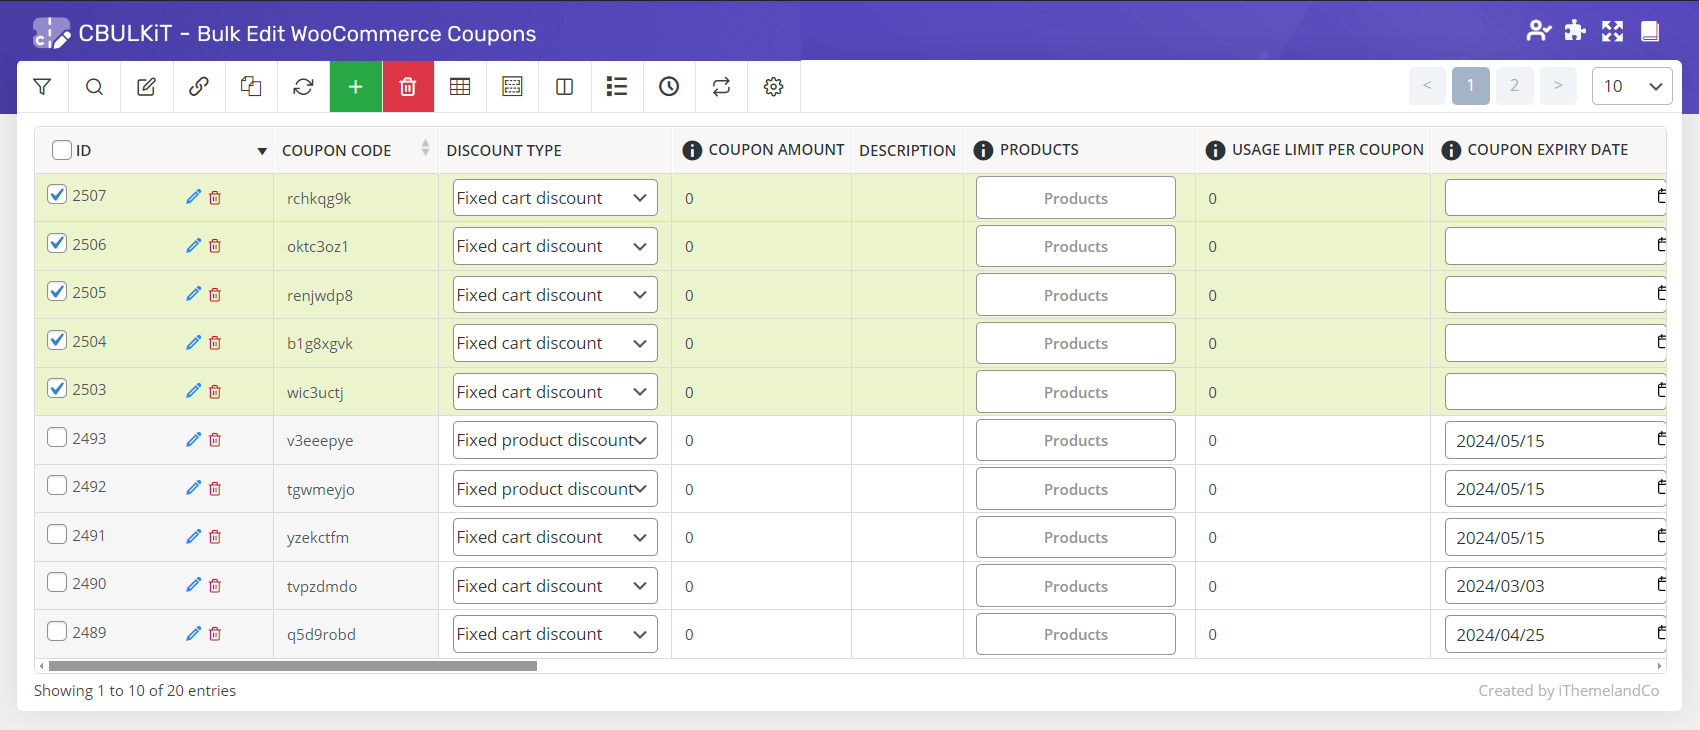Check the checkbox for coupon 2491

tap(57, 534)
